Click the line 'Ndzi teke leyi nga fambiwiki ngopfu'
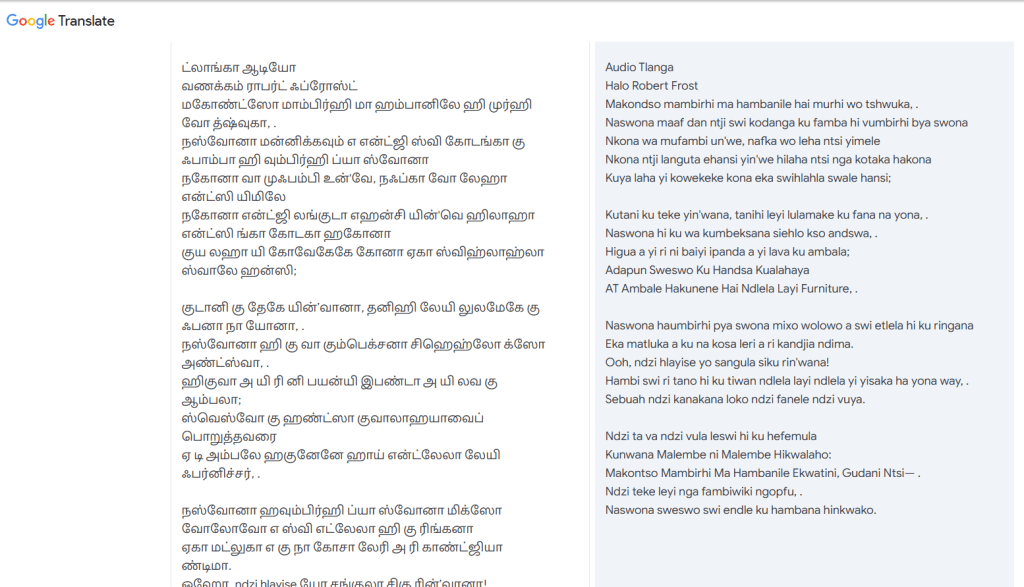 coord(701,492)
